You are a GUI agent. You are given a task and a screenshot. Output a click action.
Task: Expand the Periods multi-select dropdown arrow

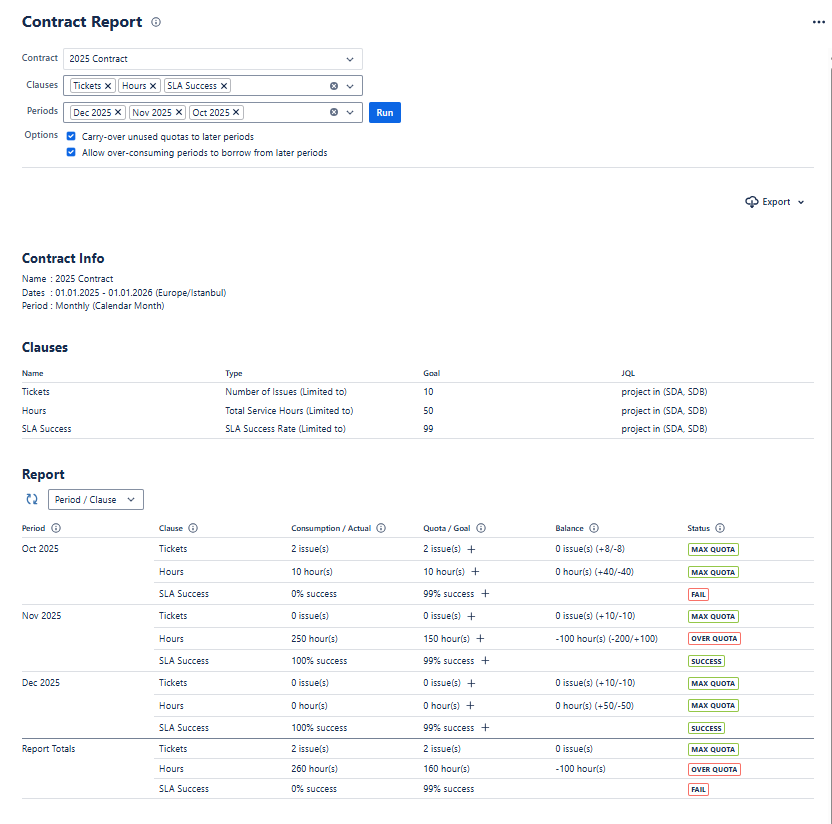pos(350,113)
